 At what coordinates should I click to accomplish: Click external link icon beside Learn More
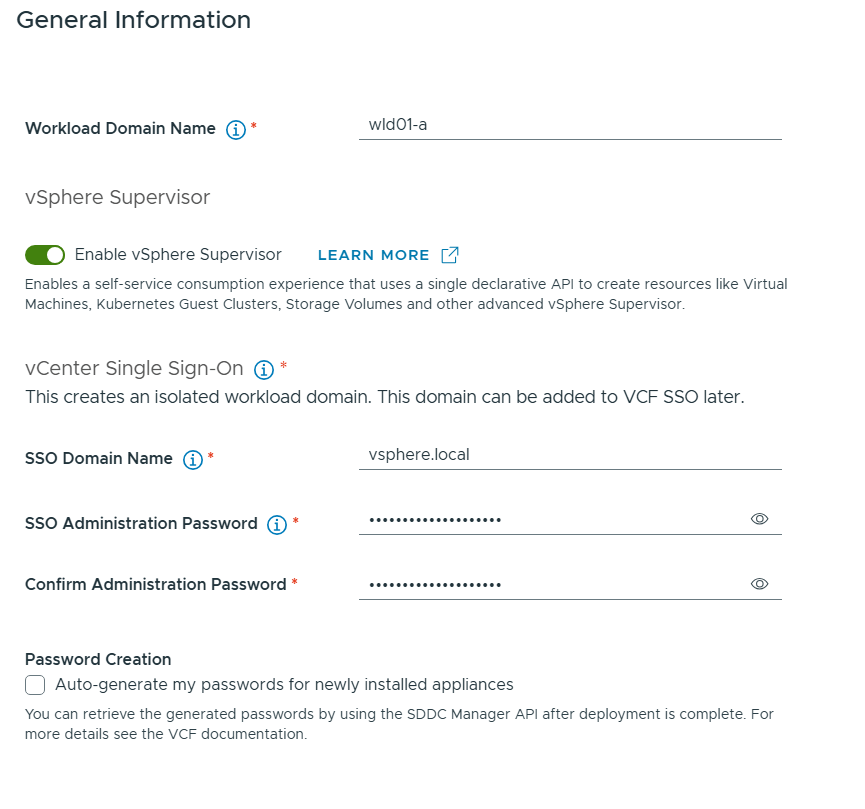450,255
